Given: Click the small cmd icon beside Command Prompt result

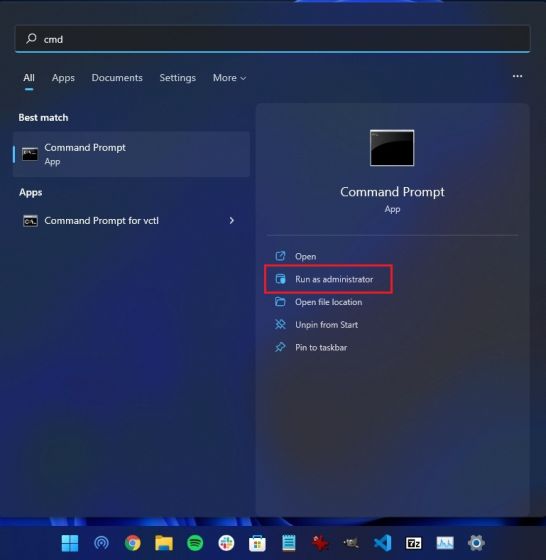Looking at the screenshot, I should [30, 154].
